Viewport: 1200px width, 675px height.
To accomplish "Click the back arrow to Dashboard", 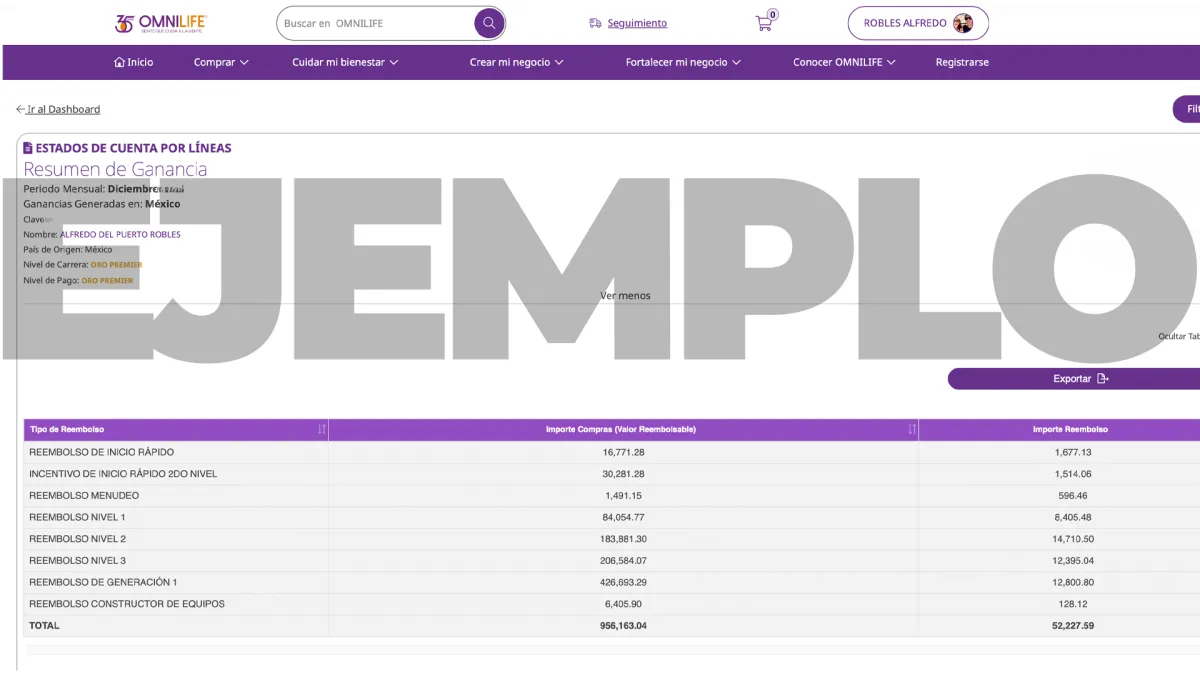I will (20, 109).
